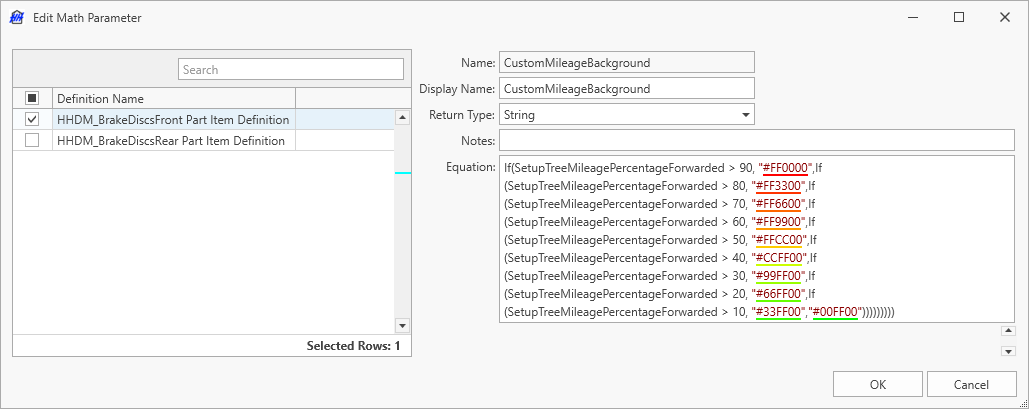Minimize the Edit Math Parameter window

tap(912, 18)
